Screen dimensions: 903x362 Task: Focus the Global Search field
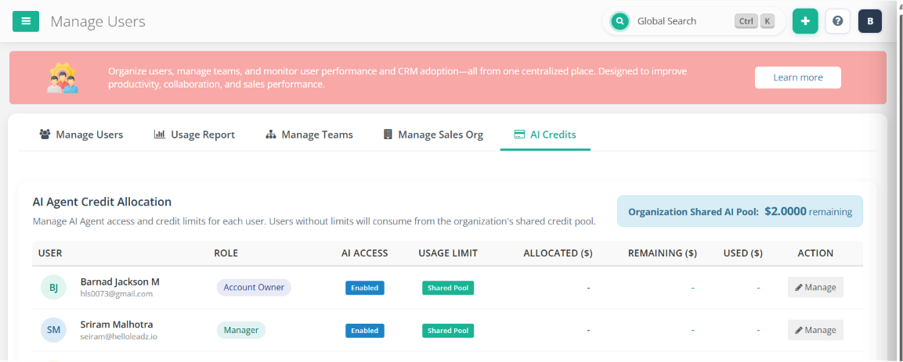pyautogui.click(x=694, y=21)
